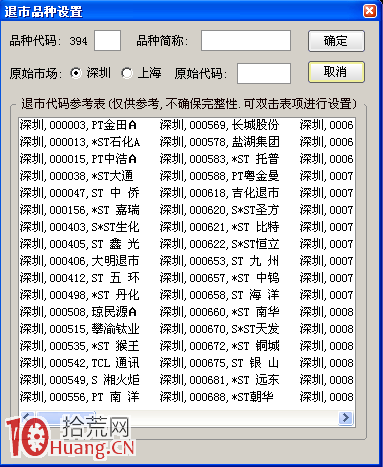Select row 000670, S*ST天发

pyautogui.click(x=219, y=329)
